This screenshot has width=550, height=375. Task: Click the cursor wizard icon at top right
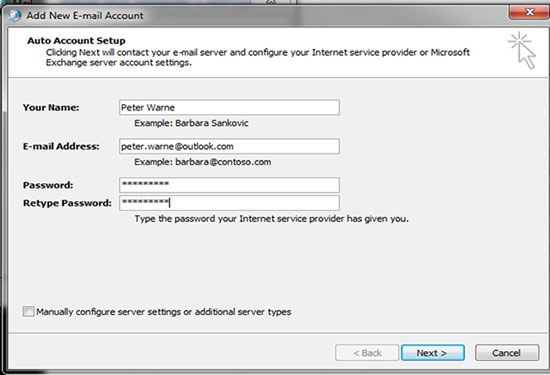point(522,51)
